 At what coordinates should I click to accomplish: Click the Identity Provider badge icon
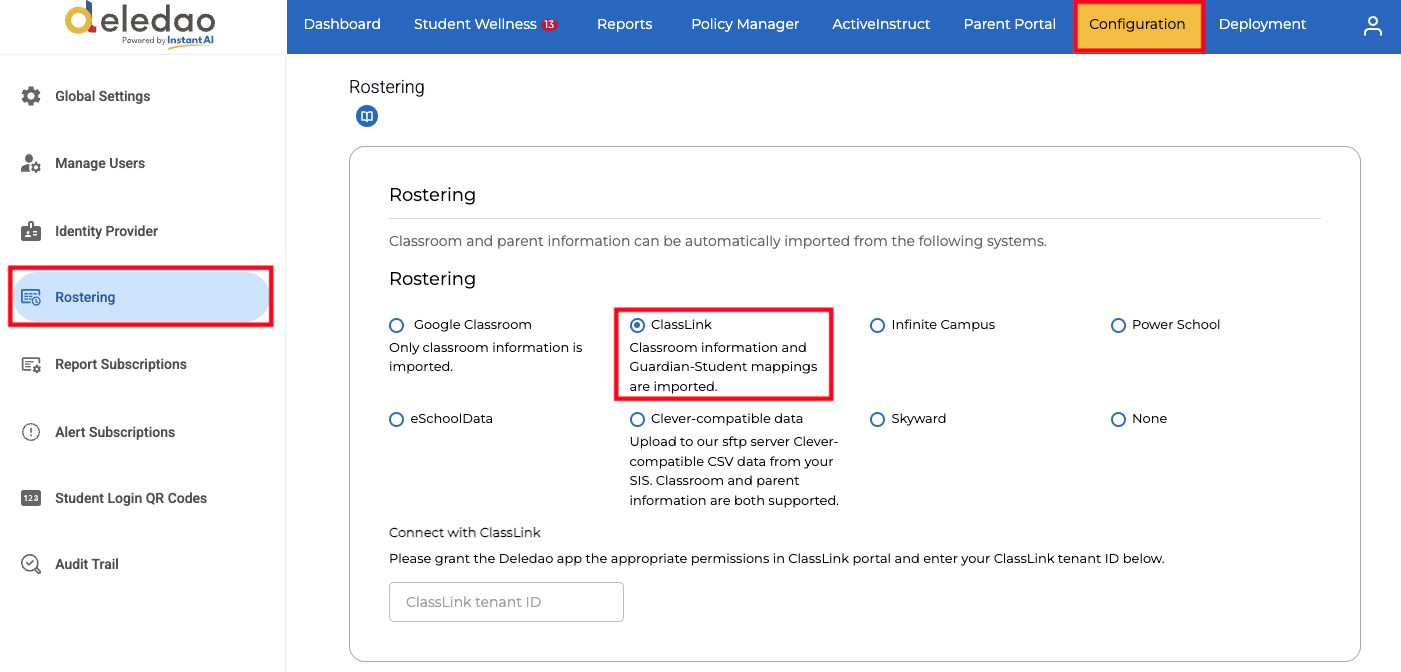click(x=31, y=231)
